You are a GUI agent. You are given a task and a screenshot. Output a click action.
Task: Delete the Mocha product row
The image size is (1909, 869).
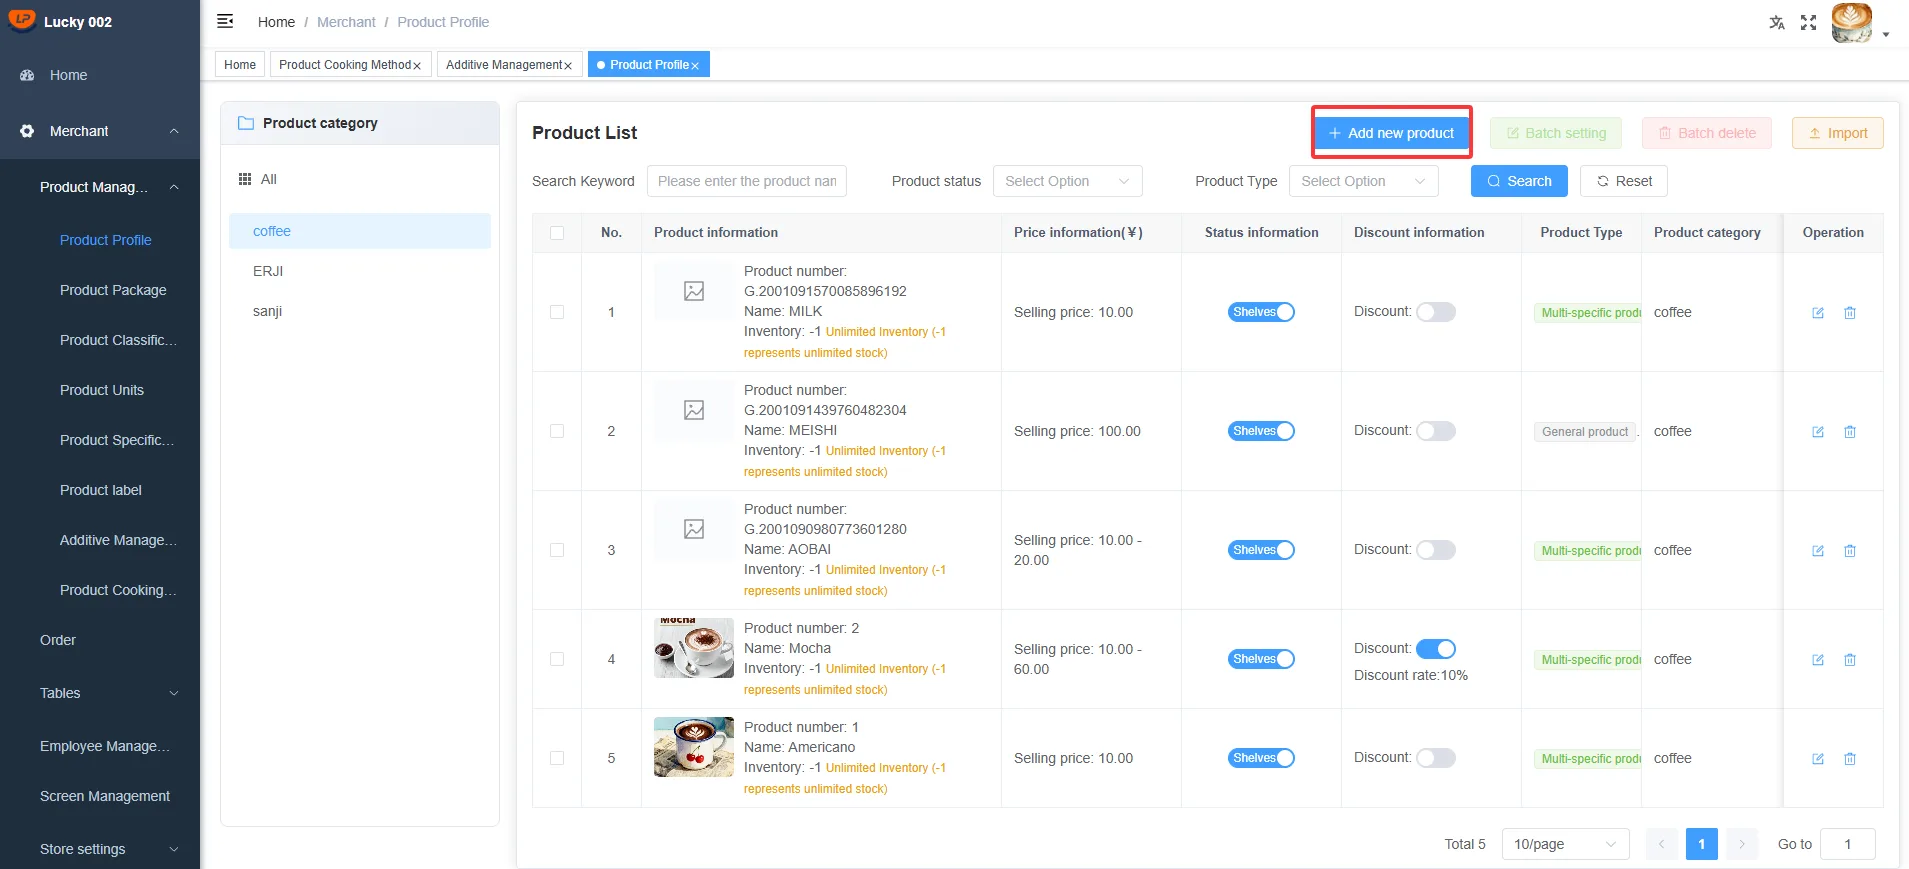pyautogui.click(x=1850, y=660)
